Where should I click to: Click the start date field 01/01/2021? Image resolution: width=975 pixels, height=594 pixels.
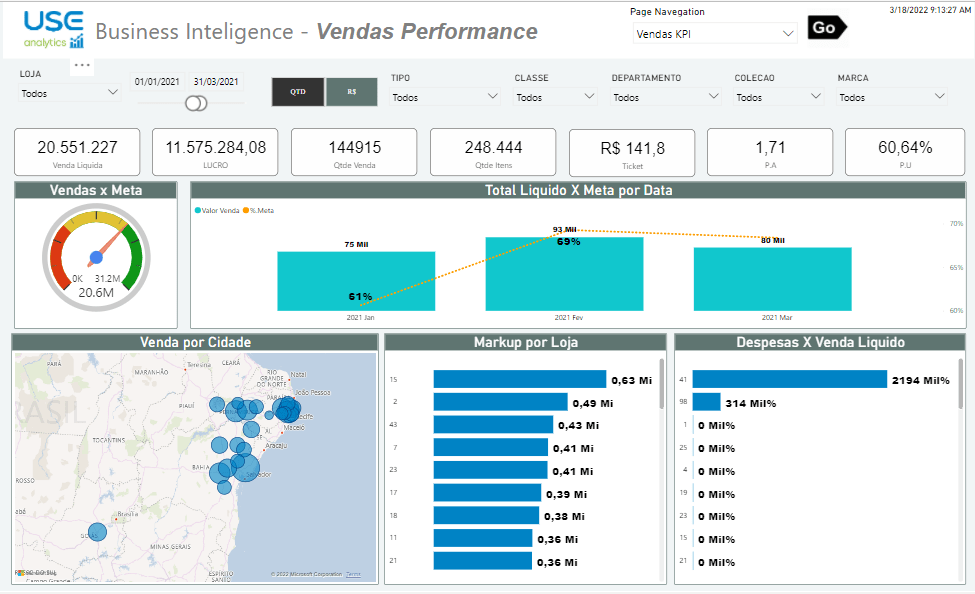click(x=157, y=82)
